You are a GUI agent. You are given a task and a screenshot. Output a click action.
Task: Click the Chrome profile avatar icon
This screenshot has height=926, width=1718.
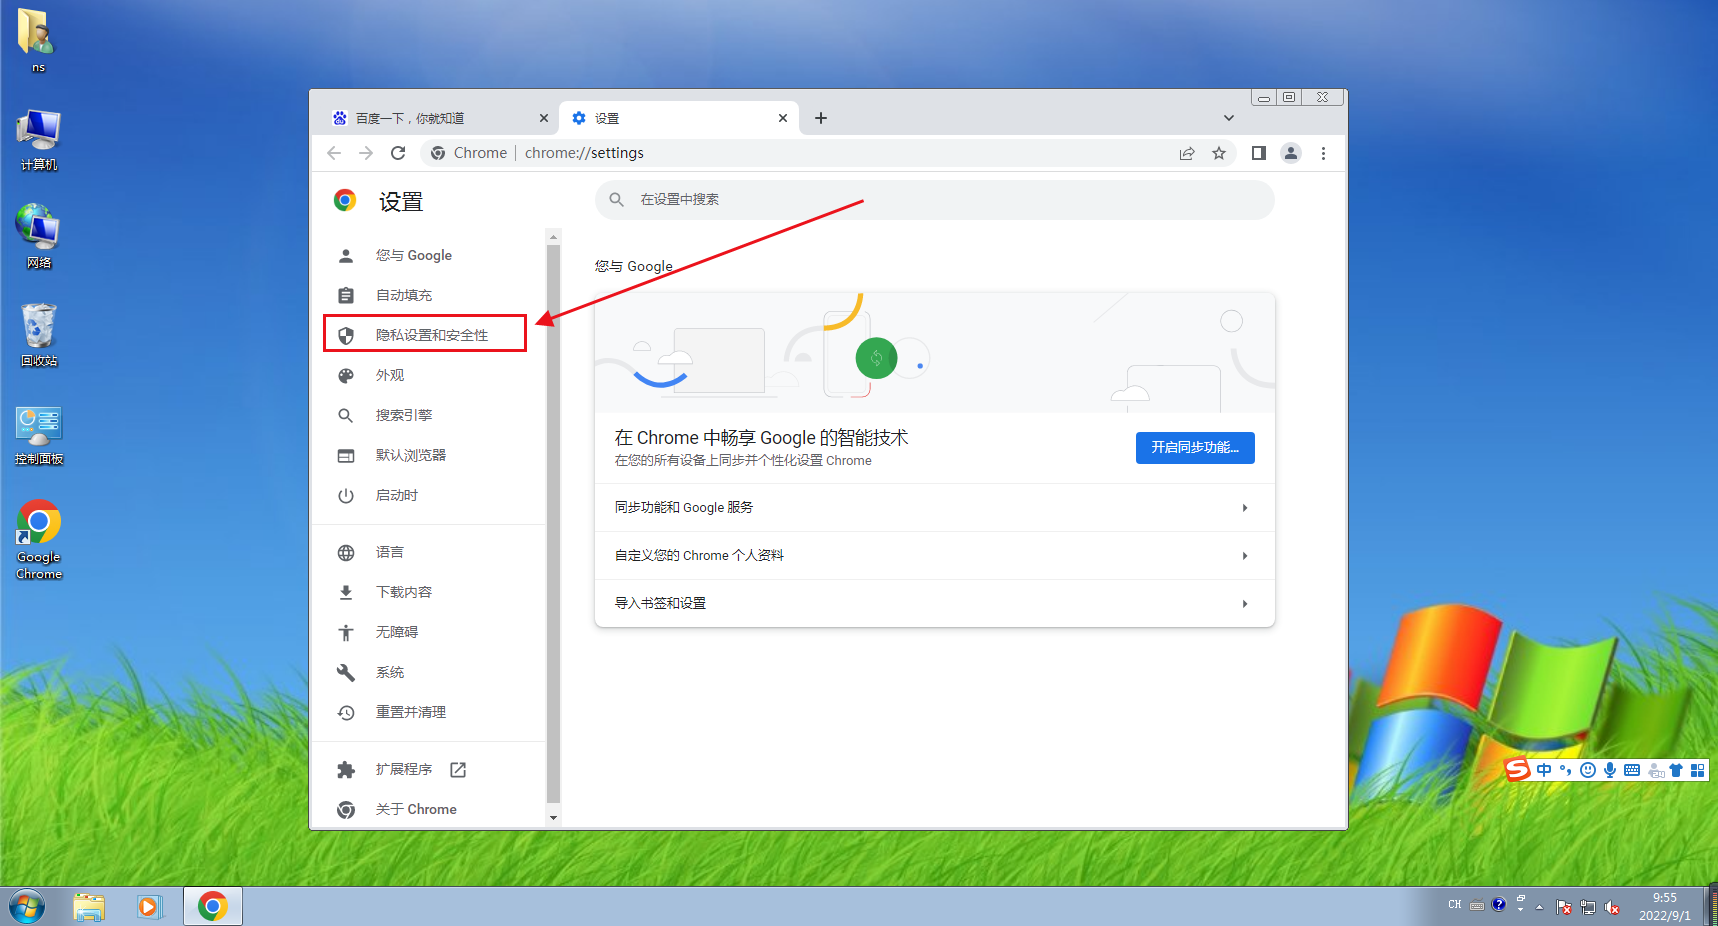1290,153
